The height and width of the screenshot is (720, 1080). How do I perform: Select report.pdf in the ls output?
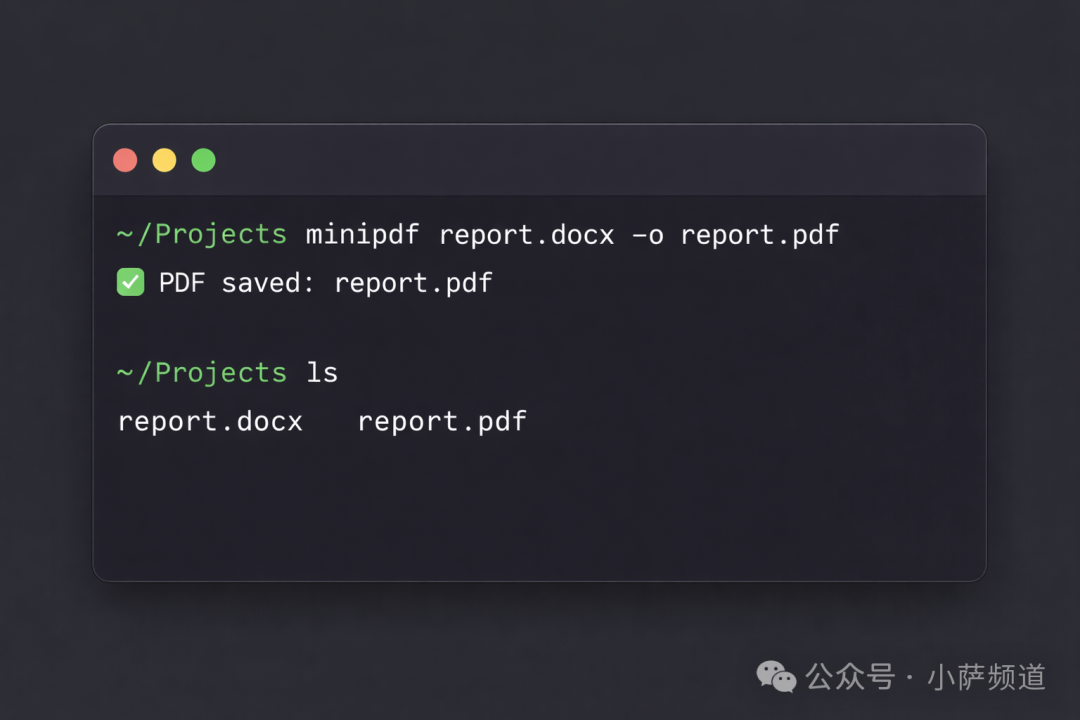click(442, 421)
